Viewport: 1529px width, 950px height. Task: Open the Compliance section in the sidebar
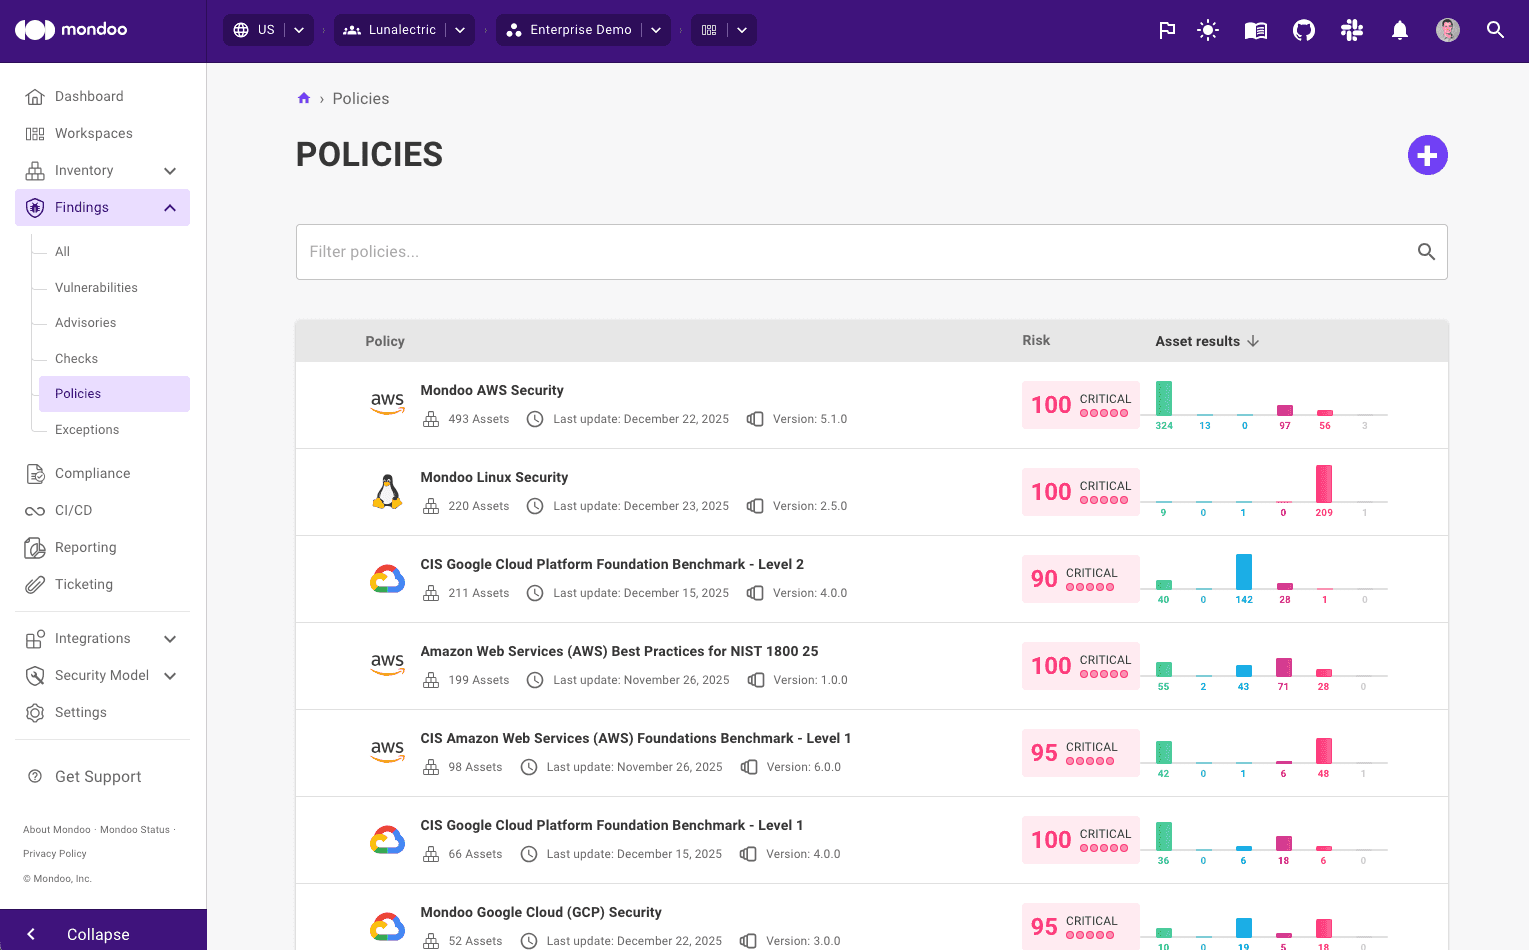(92, 473)
